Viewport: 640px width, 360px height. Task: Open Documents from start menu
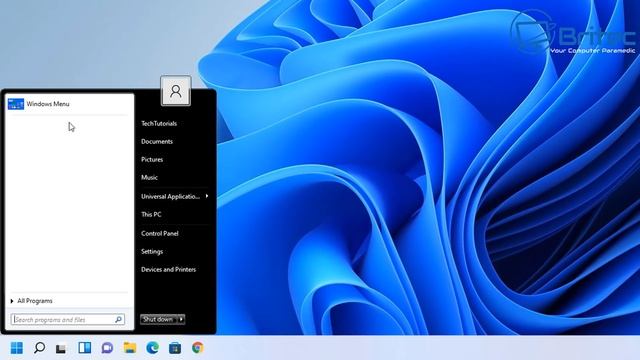(157, 141)
